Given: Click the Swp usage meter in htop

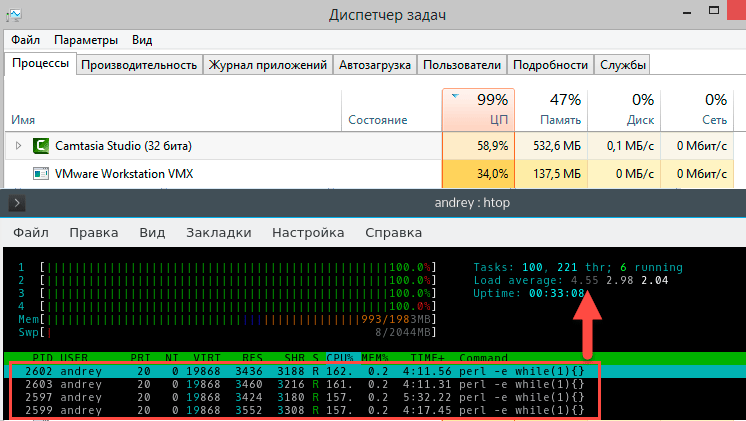Looking at the screenshot, I should [227, 332].
